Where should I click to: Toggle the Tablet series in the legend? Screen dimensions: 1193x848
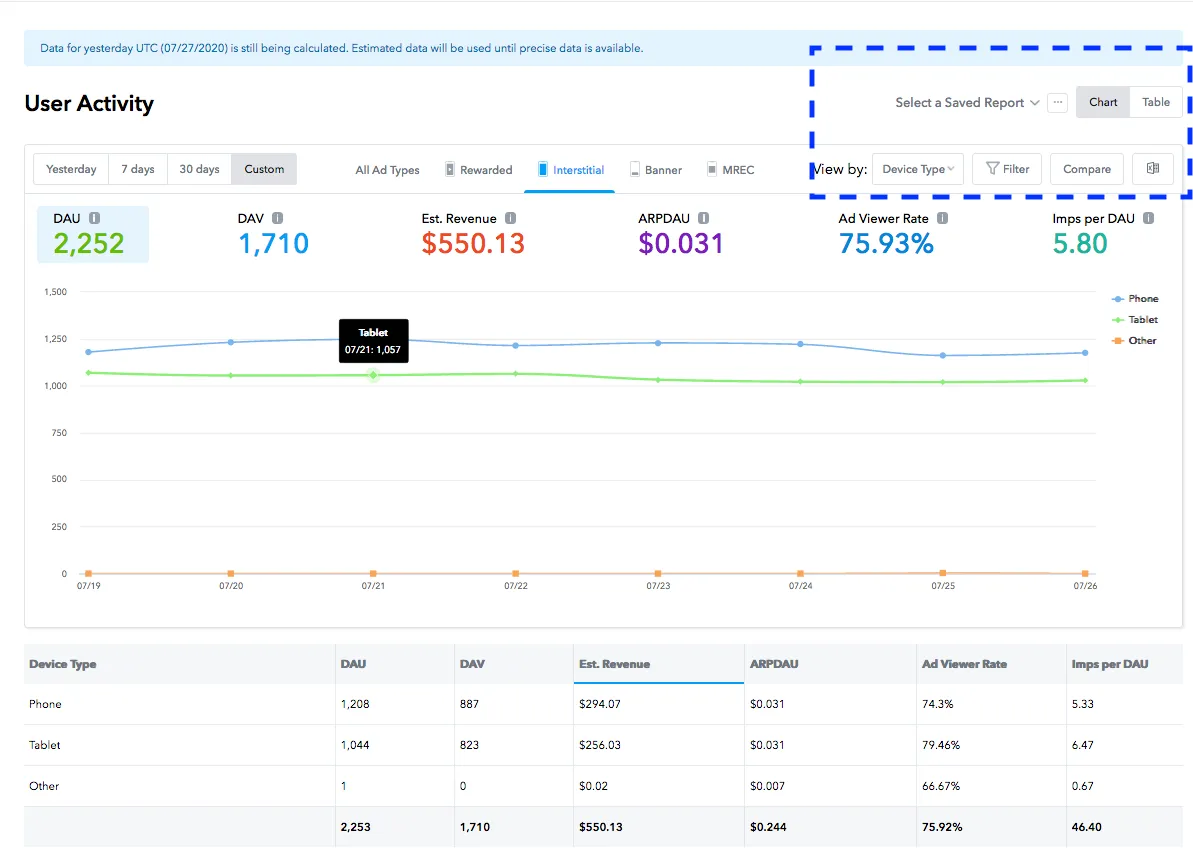point(1135,320)
